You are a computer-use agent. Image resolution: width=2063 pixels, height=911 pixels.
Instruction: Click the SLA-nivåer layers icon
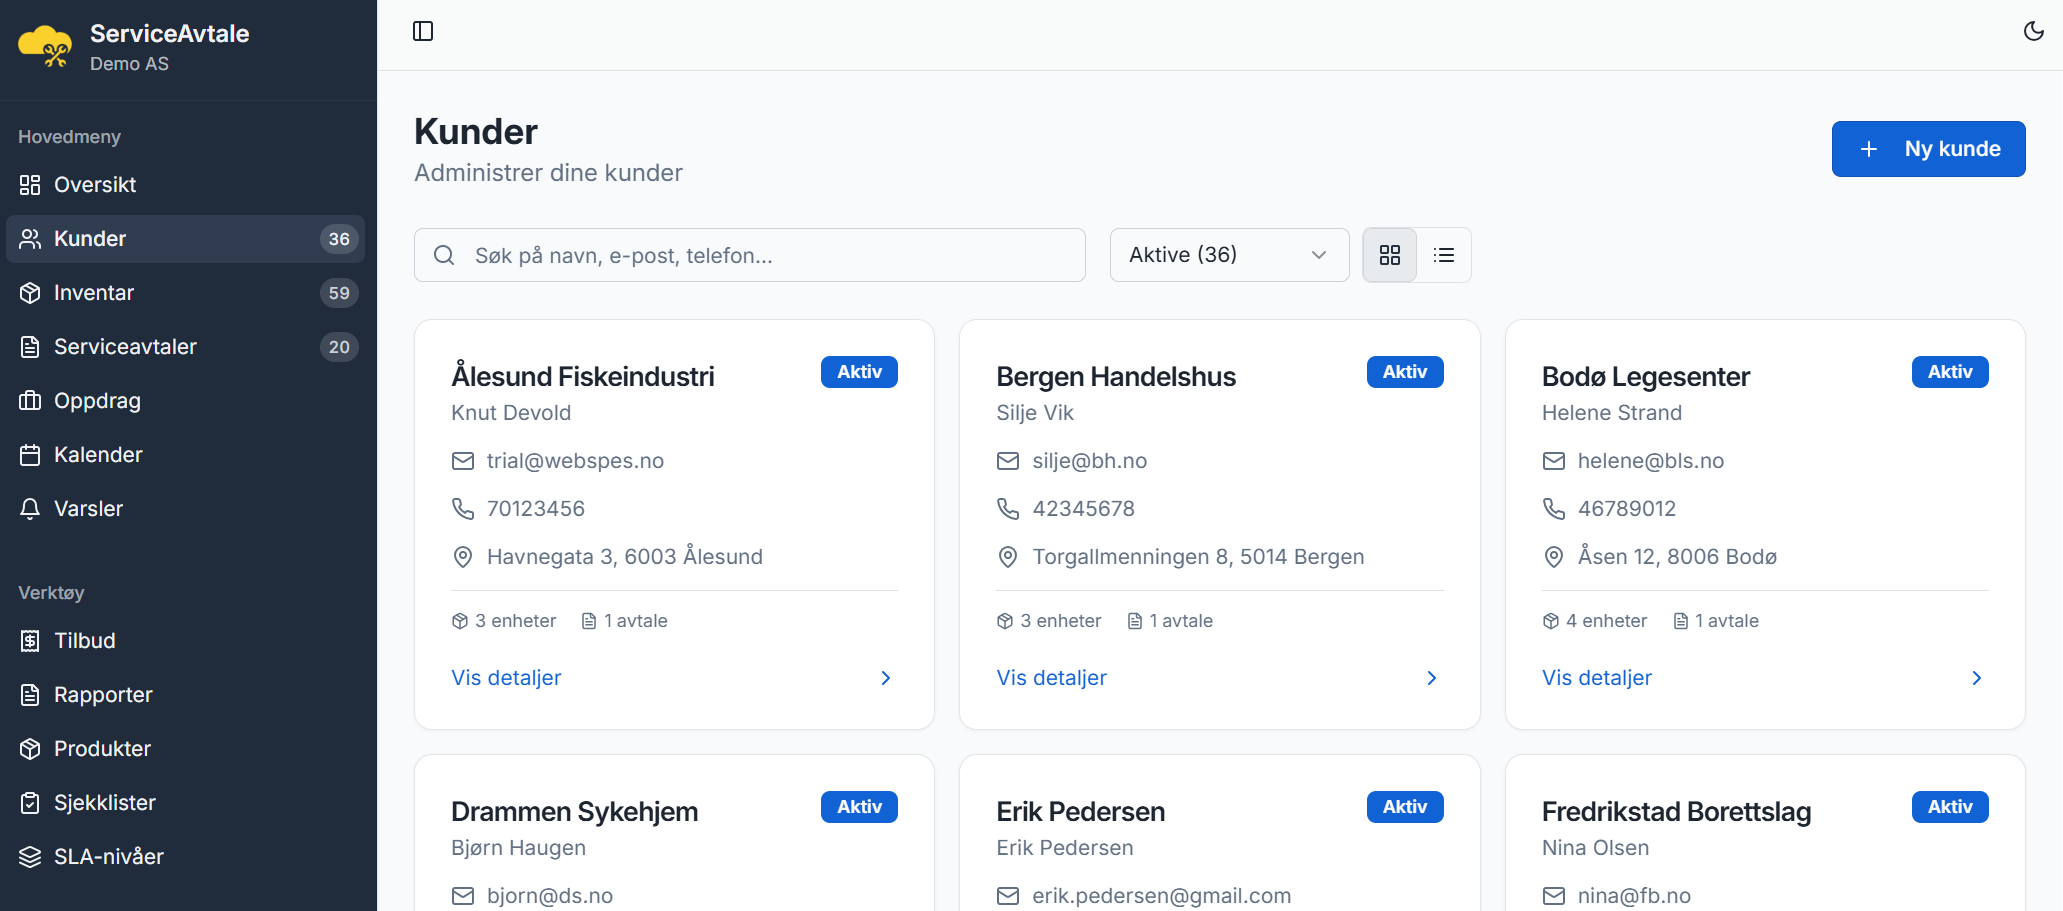(30, 857)
